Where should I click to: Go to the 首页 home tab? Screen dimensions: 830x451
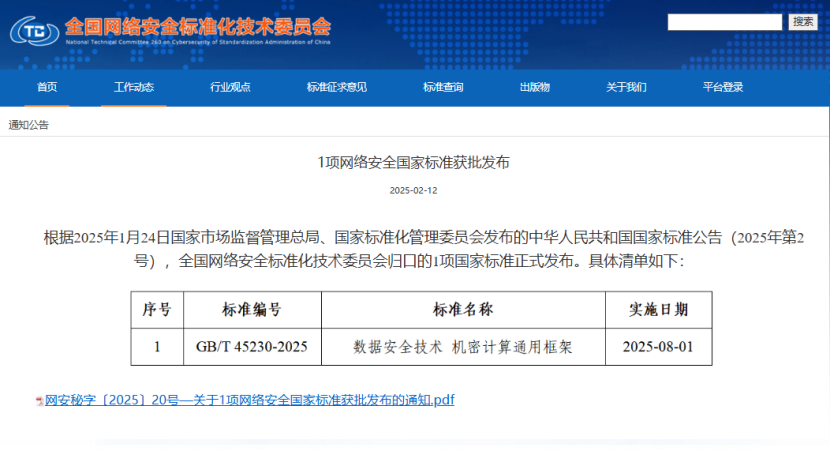[47, 87]
